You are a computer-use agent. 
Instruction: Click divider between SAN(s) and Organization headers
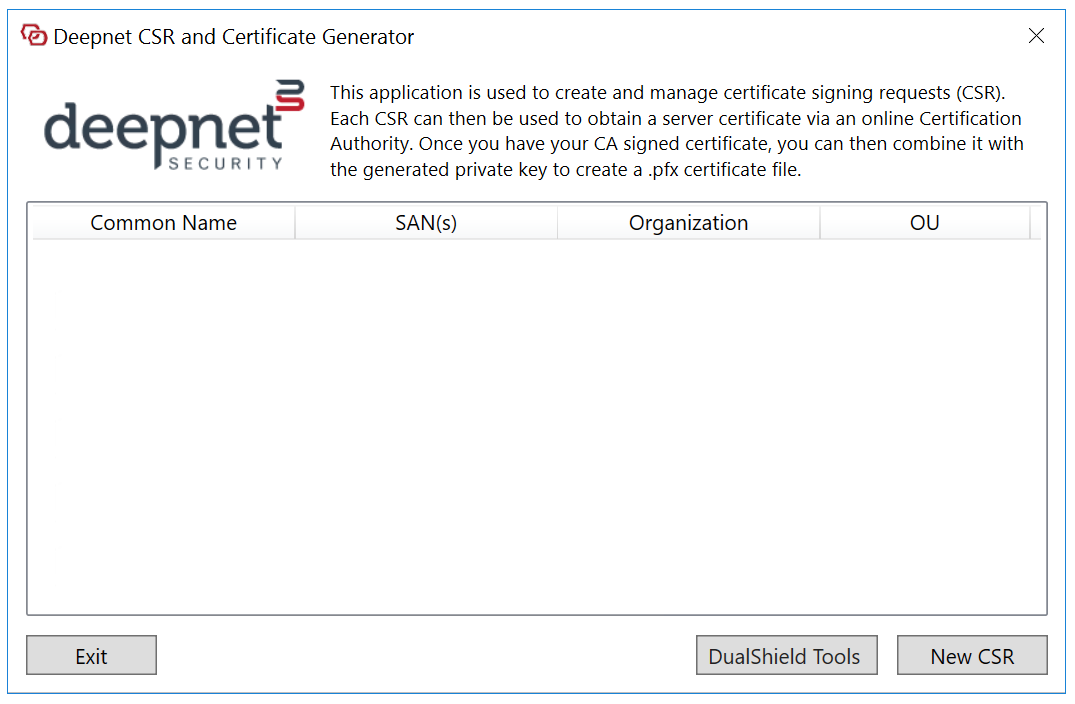(557, 223)
